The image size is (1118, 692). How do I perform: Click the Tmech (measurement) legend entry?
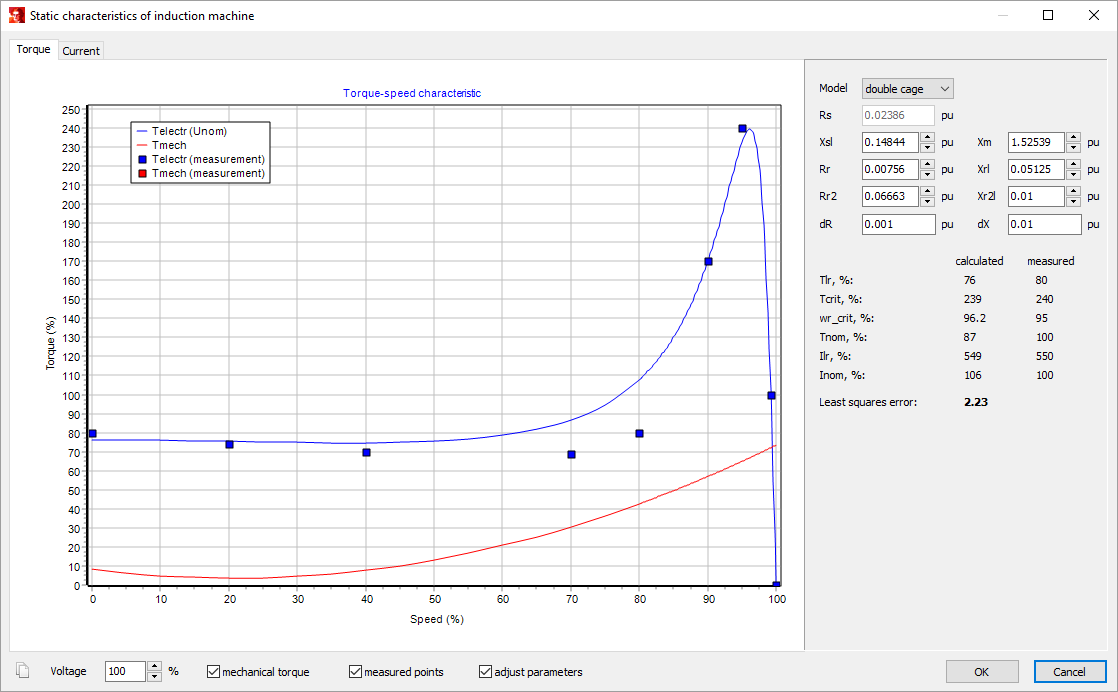click(201, 173)
